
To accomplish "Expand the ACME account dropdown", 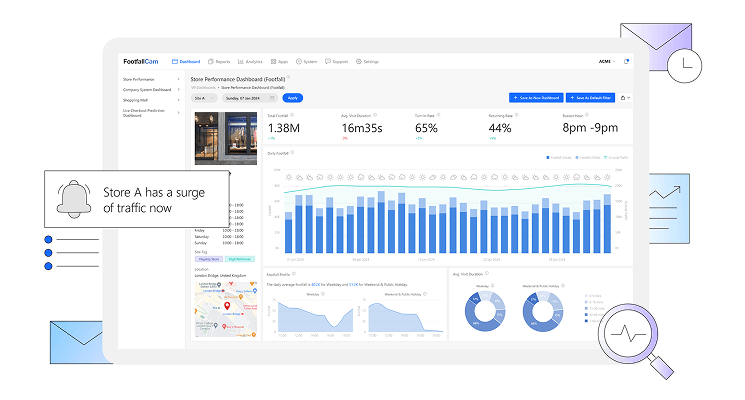I will pyautogui.click(x=606, y=62).
